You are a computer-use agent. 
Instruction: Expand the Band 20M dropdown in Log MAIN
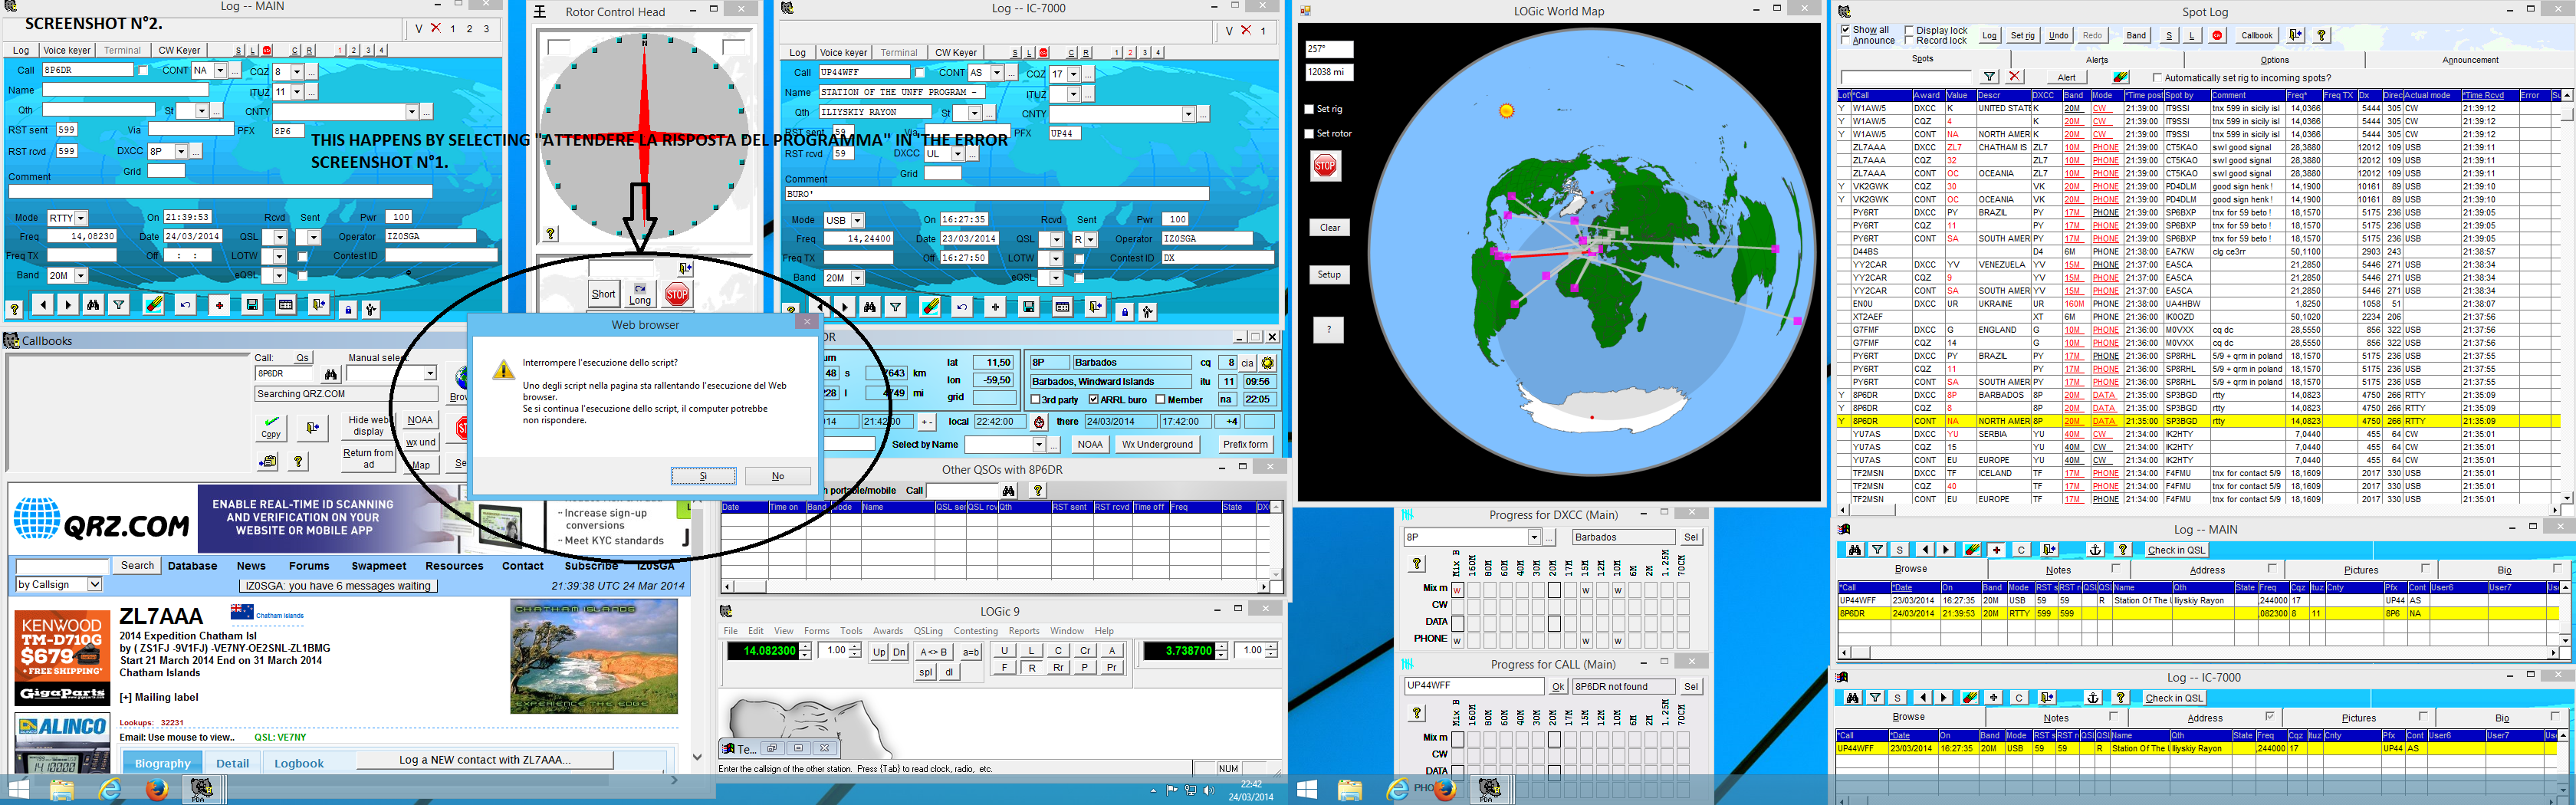(x=81, y=276)
